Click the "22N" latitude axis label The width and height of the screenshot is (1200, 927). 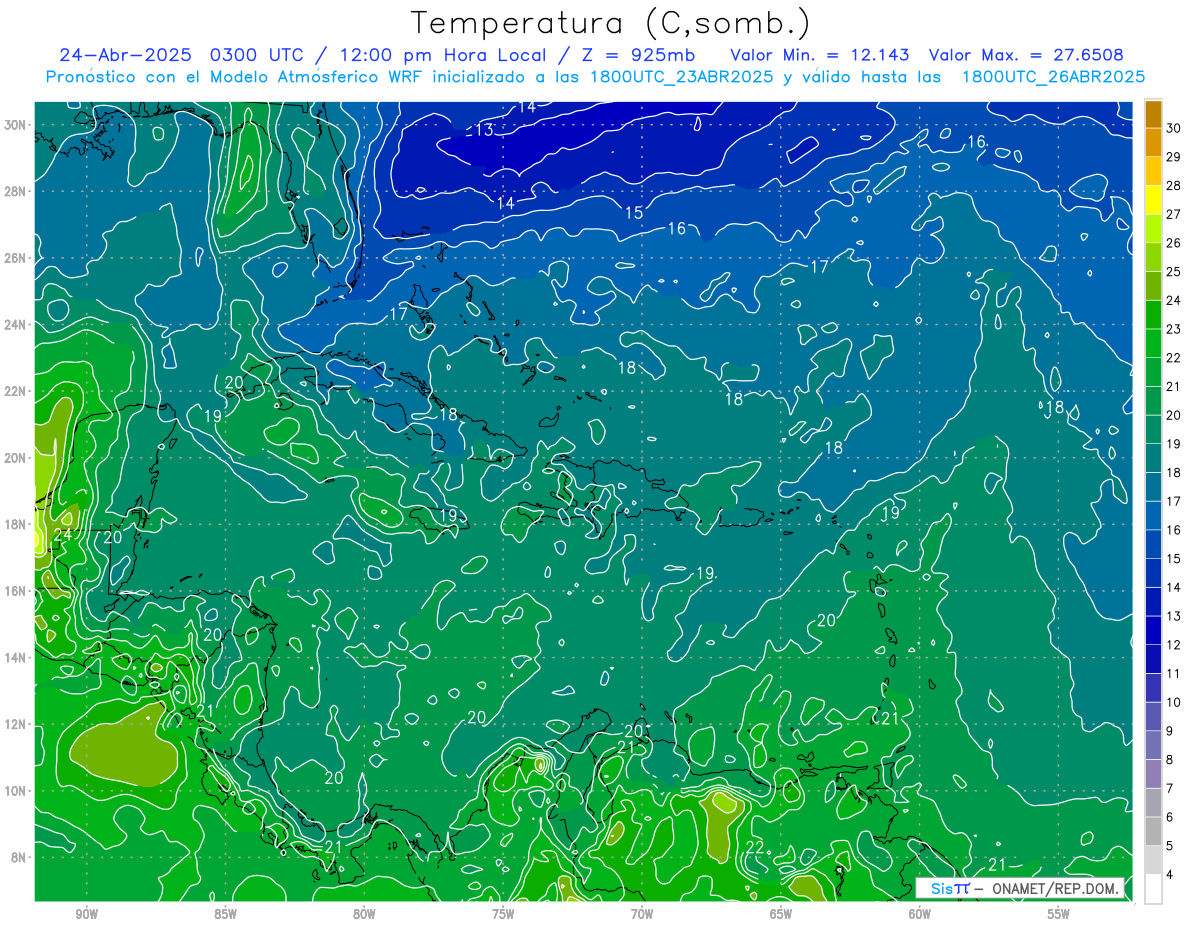click(x=16, y=391)
